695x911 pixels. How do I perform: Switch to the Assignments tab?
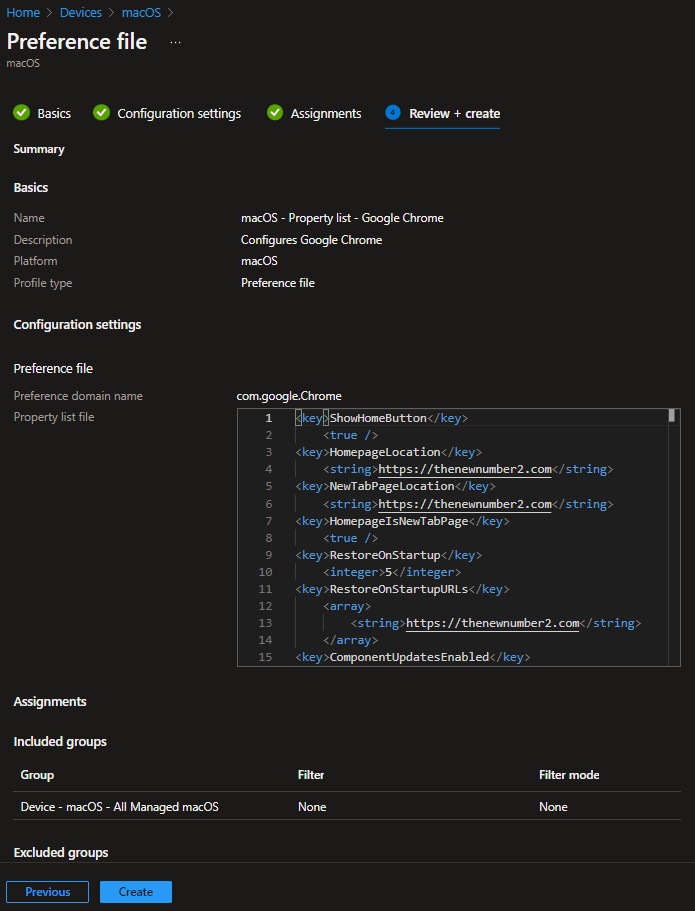pos(326,114)
